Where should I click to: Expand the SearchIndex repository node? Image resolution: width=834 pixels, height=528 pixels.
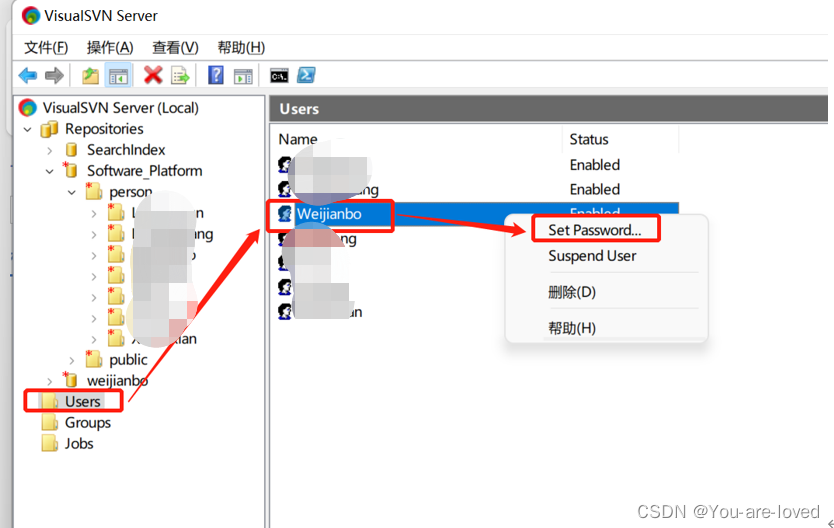click(x=49, y=150)
